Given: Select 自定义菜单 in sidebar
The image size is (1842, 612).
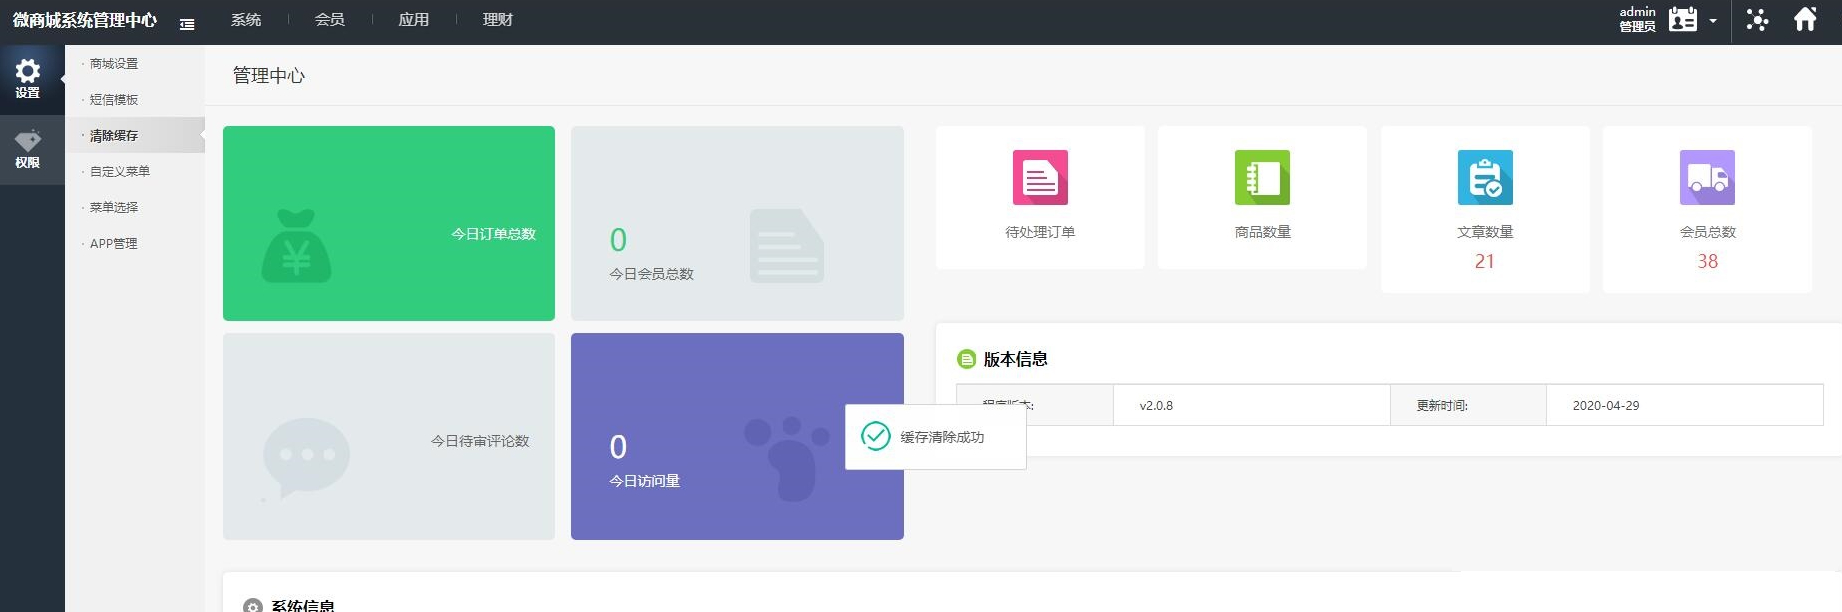Looking at the screenshot, I should pyautogui.click(x=120, y=171).
